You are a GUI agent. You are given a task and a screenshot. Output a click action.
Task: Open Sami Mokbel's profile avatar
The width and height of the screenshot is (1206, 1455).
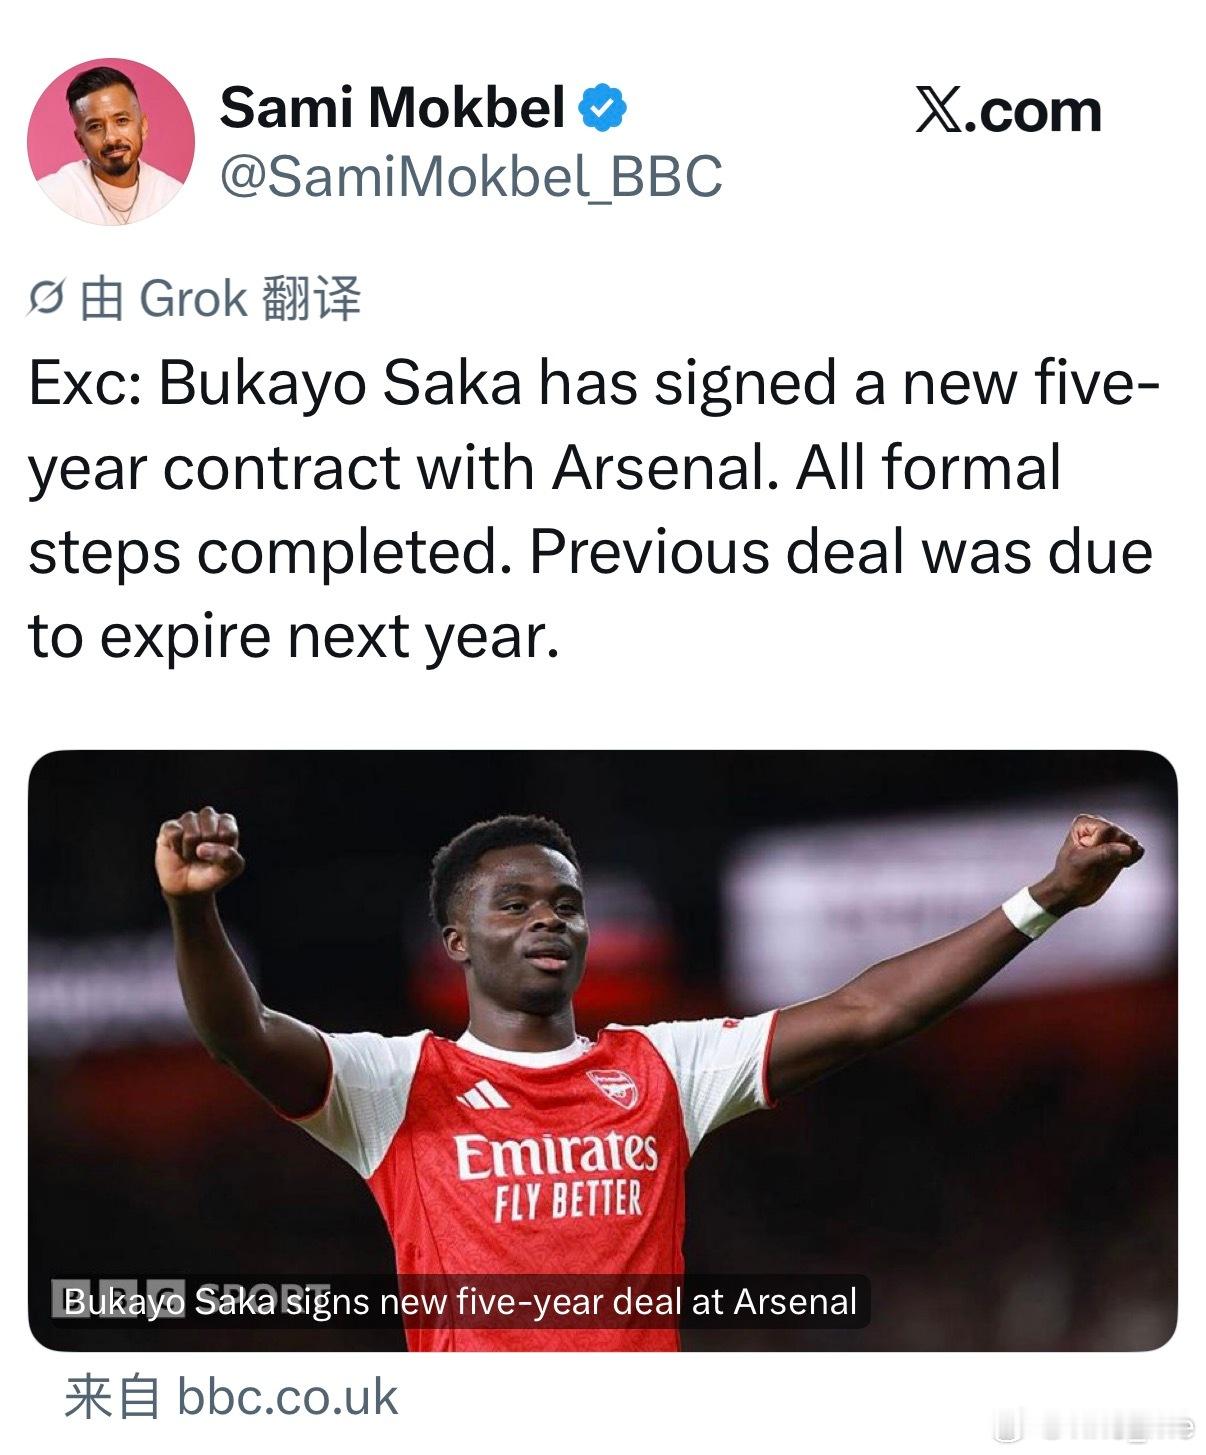click(110, 141)
